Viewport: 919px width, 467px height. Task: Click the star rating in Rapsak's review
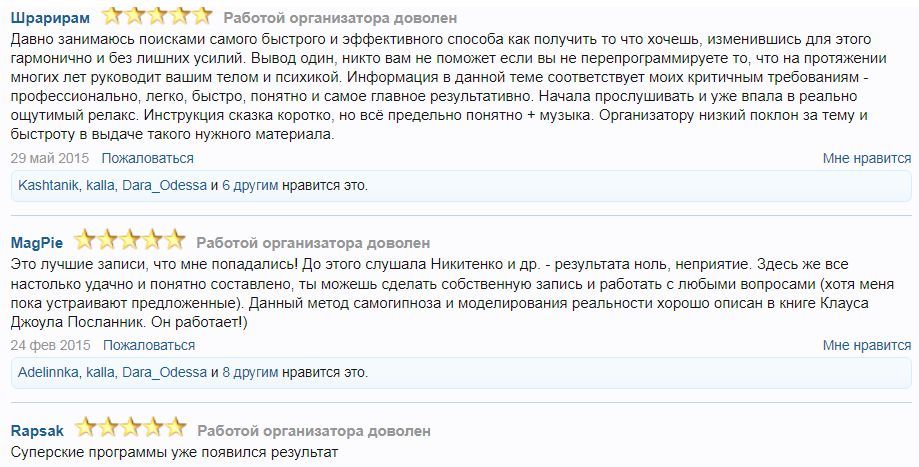(129, 429)
